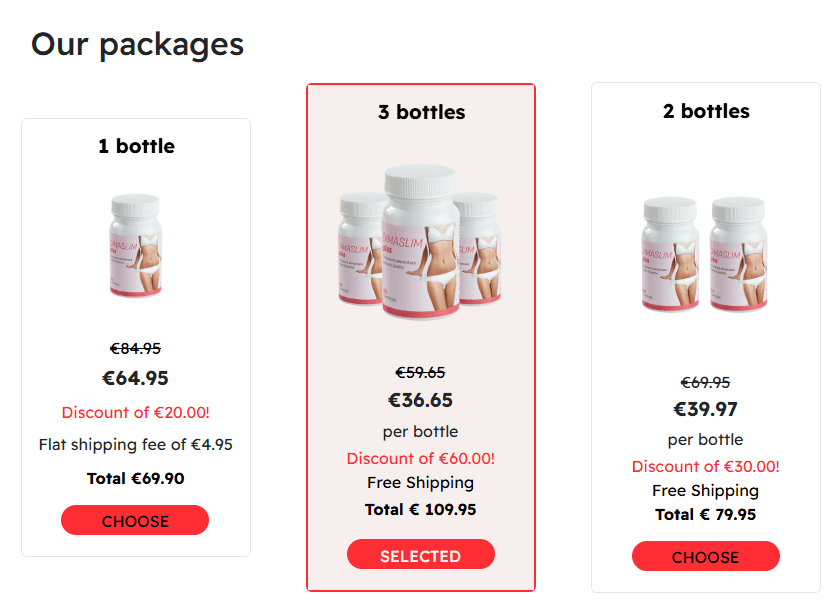Click the "Total € 109.95" text

pos(420,509)
